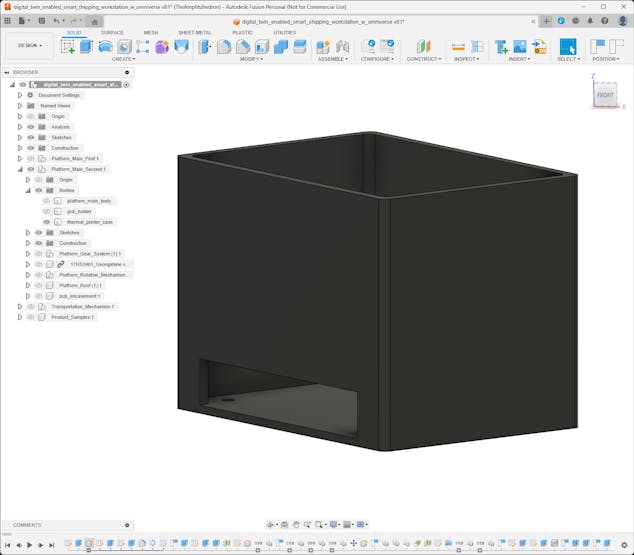Image resolution: width=634 pixels, height=555 pixels.
Task: Open the Orbit navigation tool
Action: coord(271,524)
